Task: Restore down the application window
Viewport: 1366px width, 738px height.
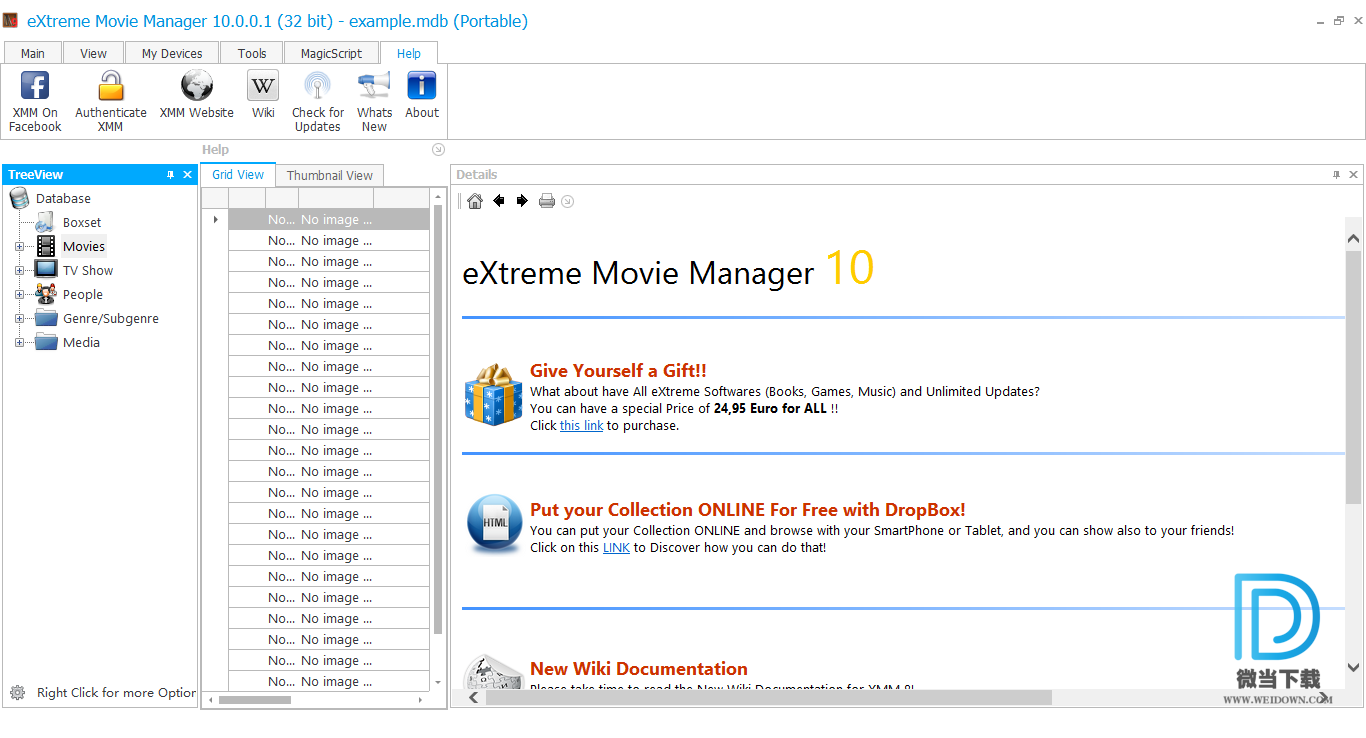Action: [x=1338, y=21]
